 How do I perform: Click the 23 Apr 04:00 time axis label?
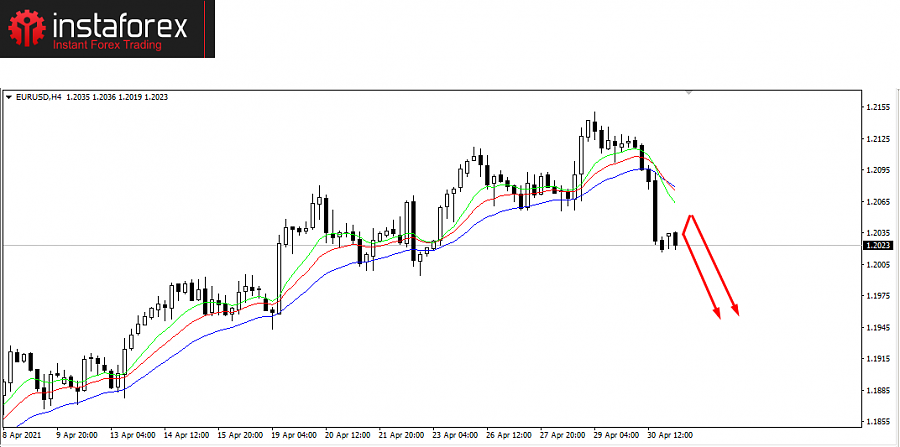(x=455, y=436)
